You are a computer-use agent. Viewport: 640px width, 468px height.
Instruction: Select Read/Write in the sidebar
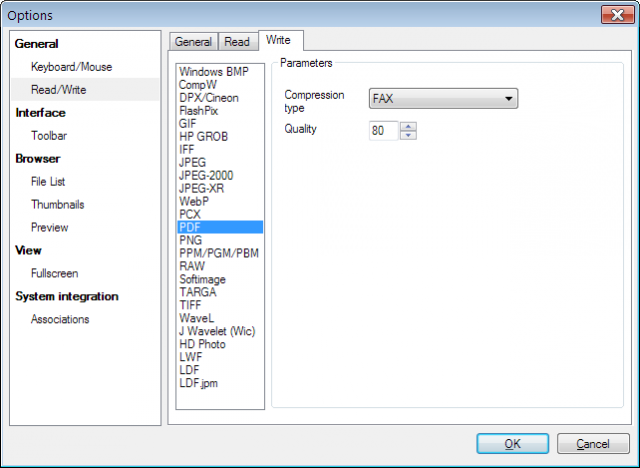pyautogui.click(x=85, y=90)
